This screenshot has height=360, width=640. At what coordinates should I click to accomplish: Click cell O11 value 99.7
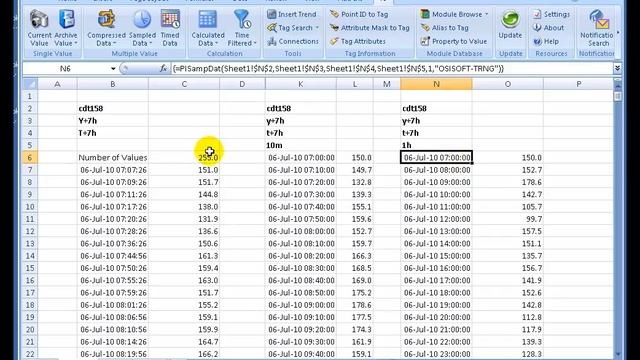coord(508,219)
